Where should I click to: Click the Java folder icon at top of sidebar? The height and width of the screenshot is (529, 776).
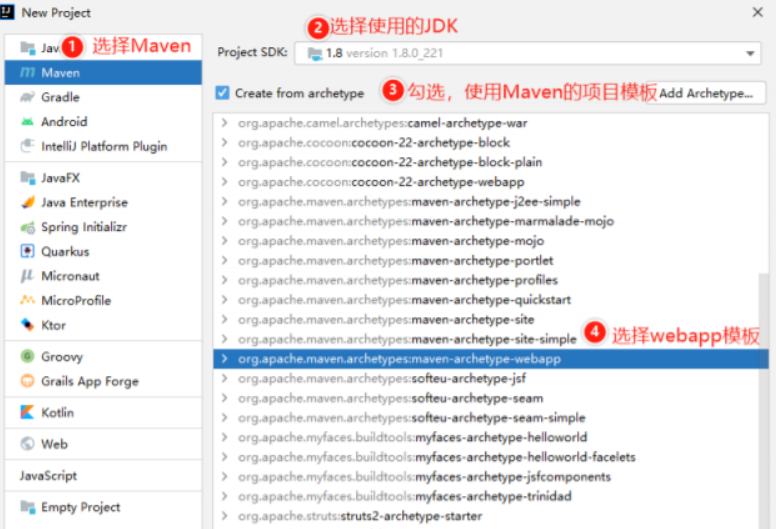point(28,48)
